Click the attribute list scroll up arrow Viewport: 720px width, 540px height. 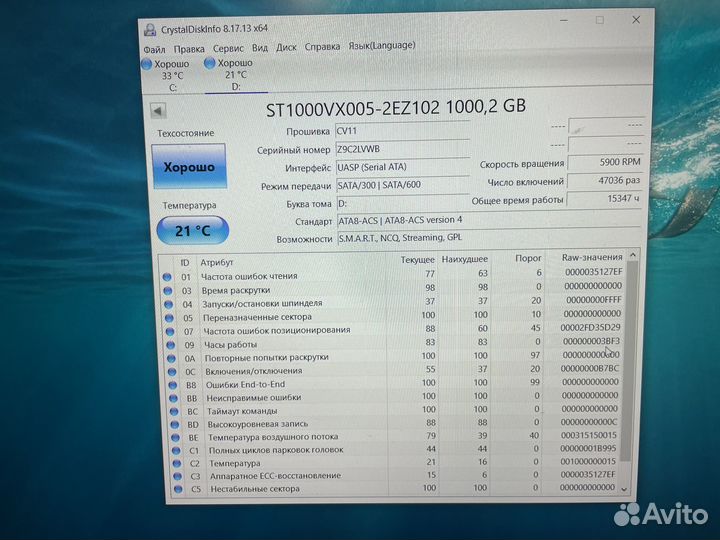click(633, 254)
